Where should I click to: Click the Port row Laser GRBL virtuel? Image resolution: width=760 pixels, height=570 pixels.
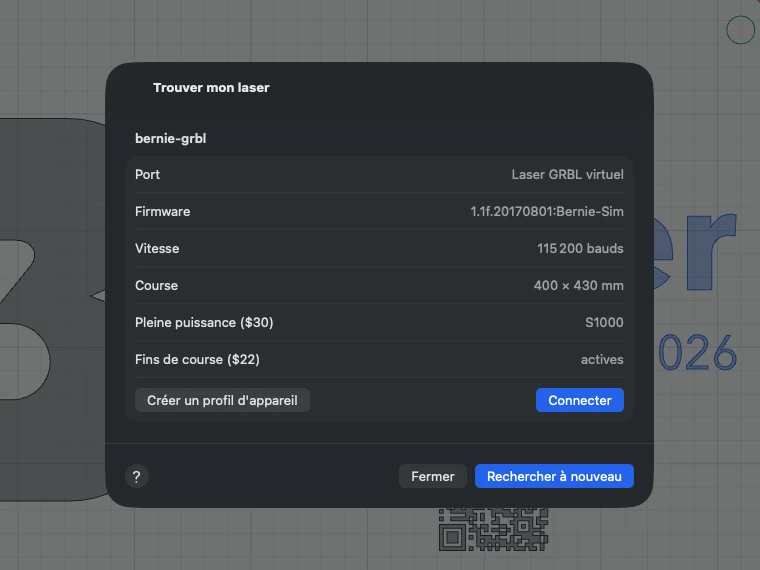(380, 174)
